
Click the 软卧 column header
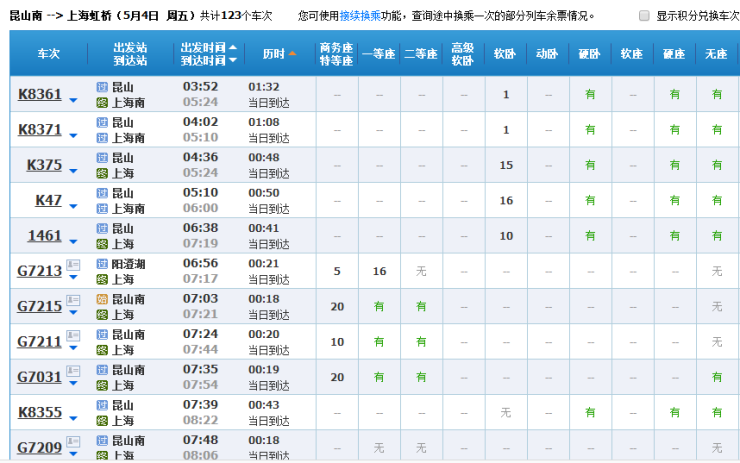(505, 54)
